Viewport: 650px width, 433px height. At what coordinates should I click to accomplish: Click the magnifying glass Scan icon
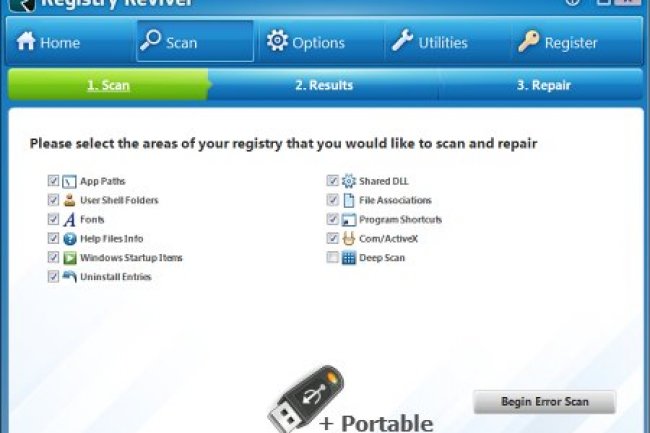coord(150,40)
